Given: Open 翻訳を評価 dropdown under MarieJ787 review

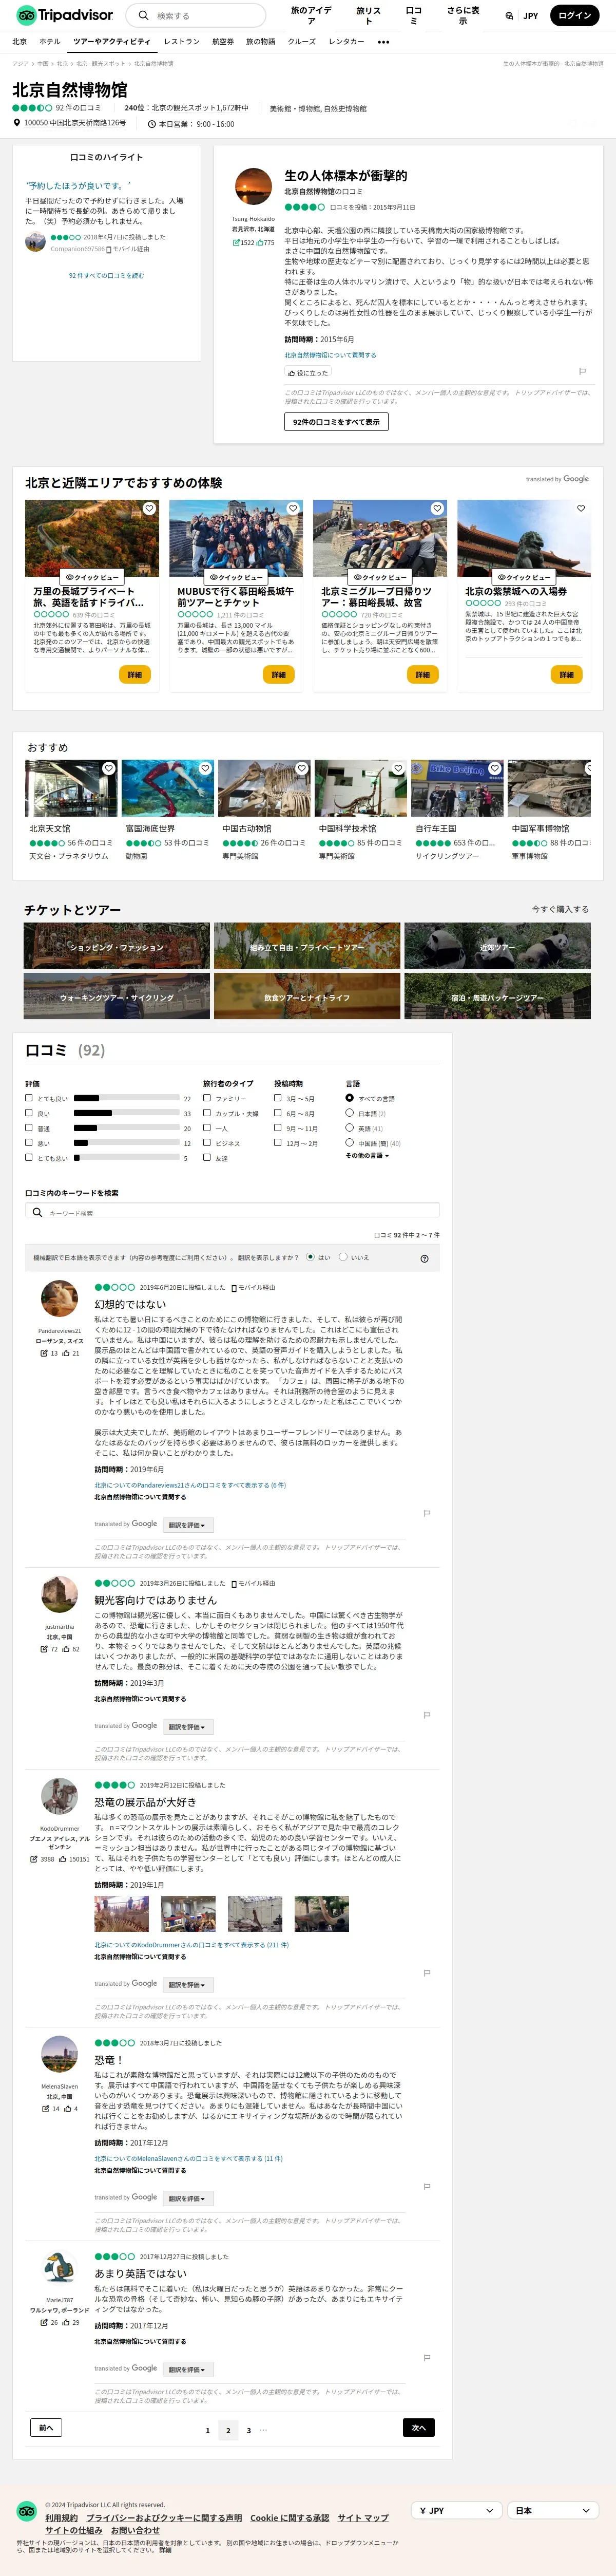Looking at the screenshot, I should (187, 2370).
